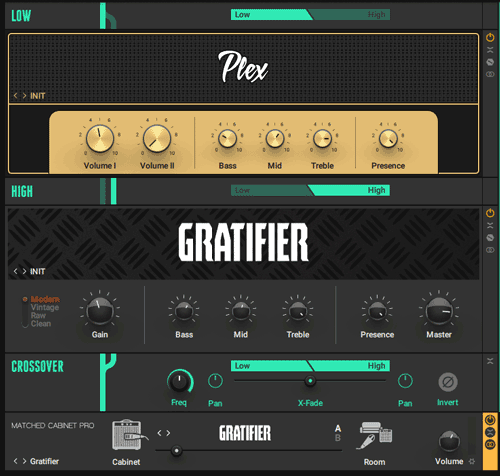Image resolution: width=500 pixels, height=476 pixels.
Task: Select the Clean amp mode
Action: (x=41, y=323)
